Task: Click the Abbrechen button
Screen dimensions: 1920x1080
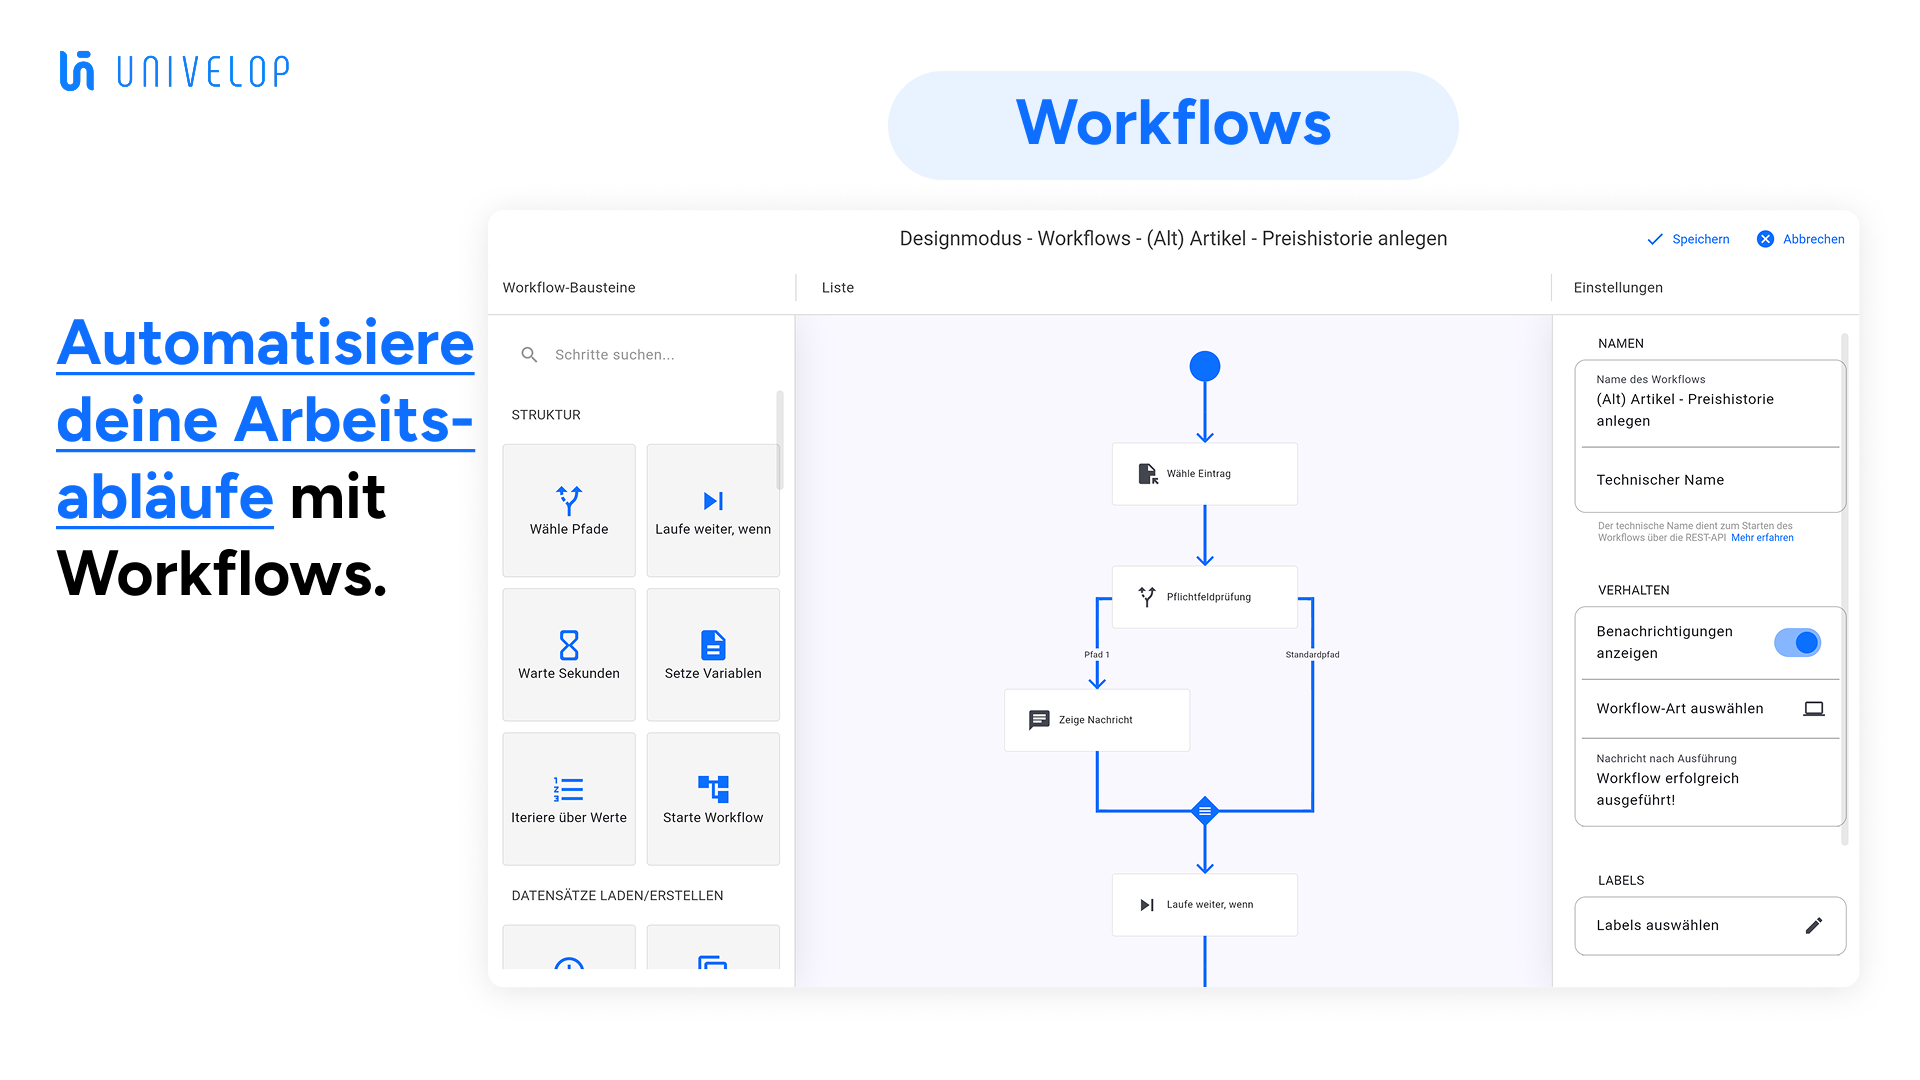Action: coord(1801,239)
